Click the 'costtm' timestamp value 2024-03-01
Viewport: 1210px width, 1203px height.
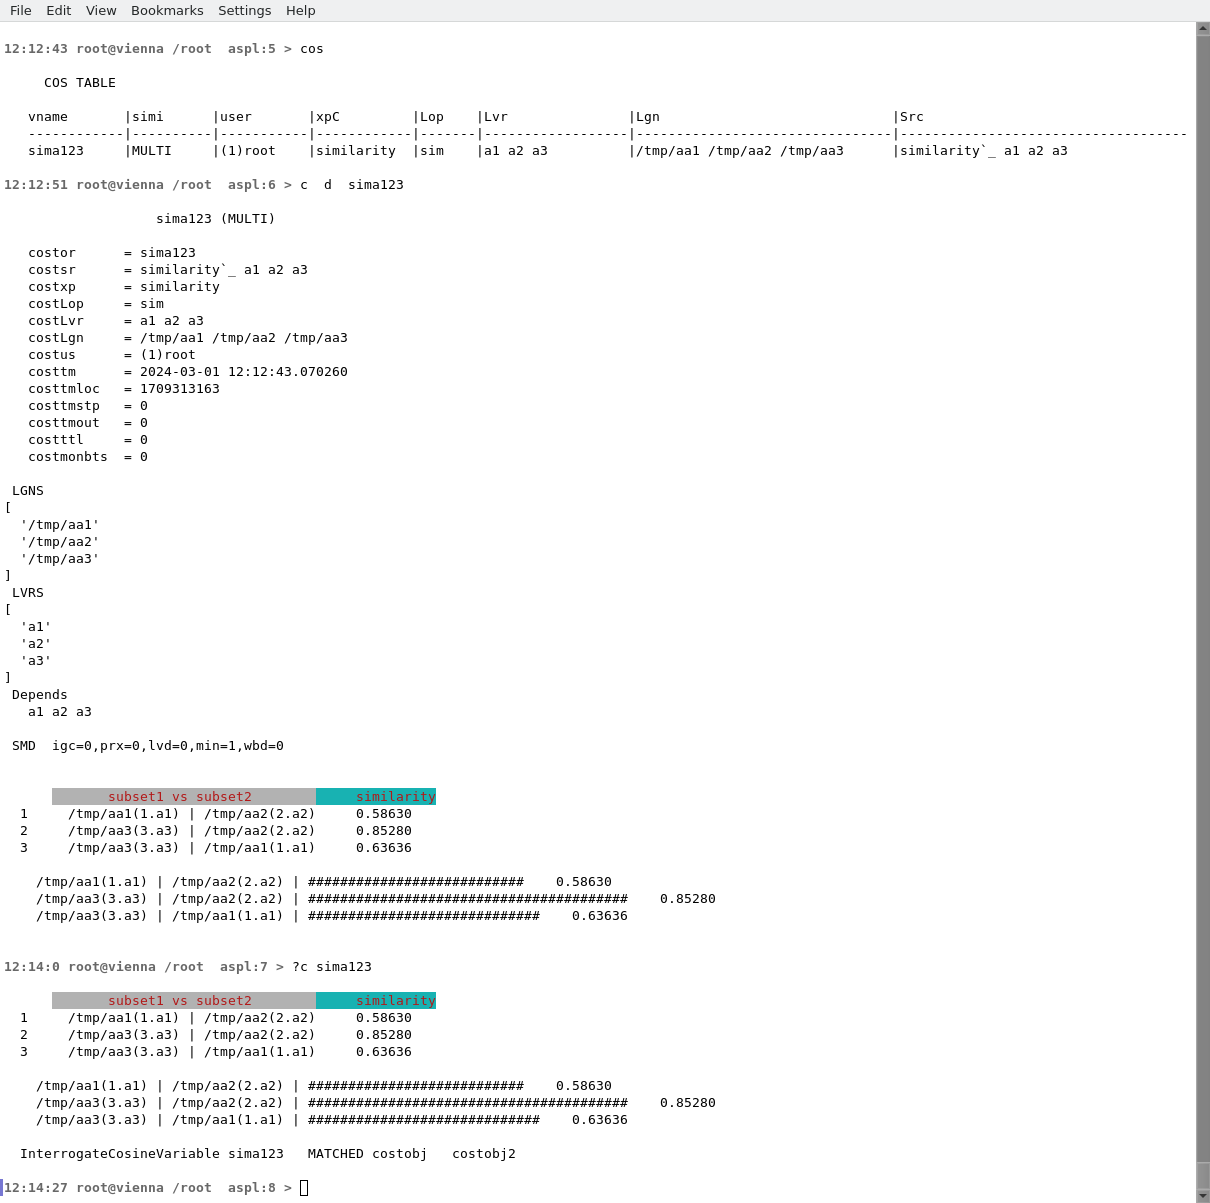click(x=243, y=372)
